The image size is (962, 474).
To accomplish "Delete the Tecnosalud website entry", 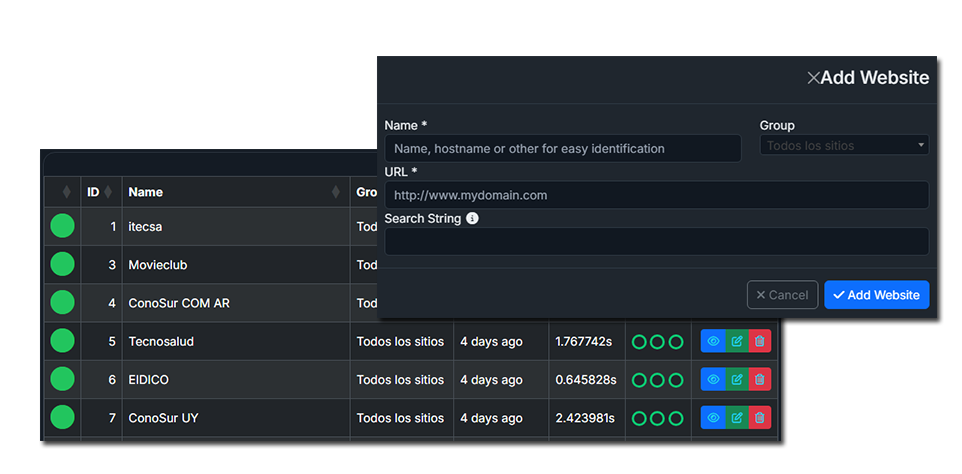I will pyautogui.click(x=760, y=342).
